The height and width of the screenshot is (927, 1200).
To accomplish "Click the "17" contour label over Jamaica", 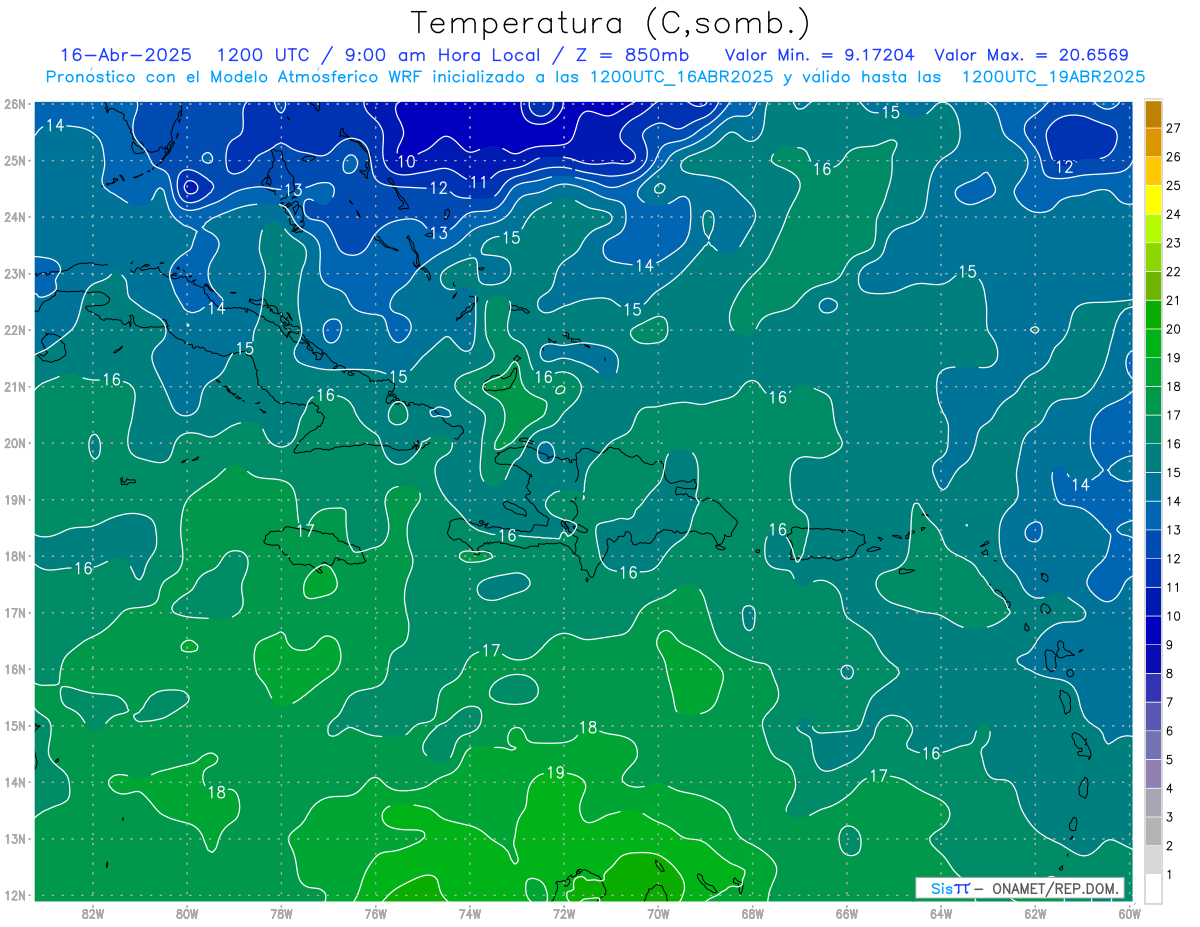I will pos(306,530).
